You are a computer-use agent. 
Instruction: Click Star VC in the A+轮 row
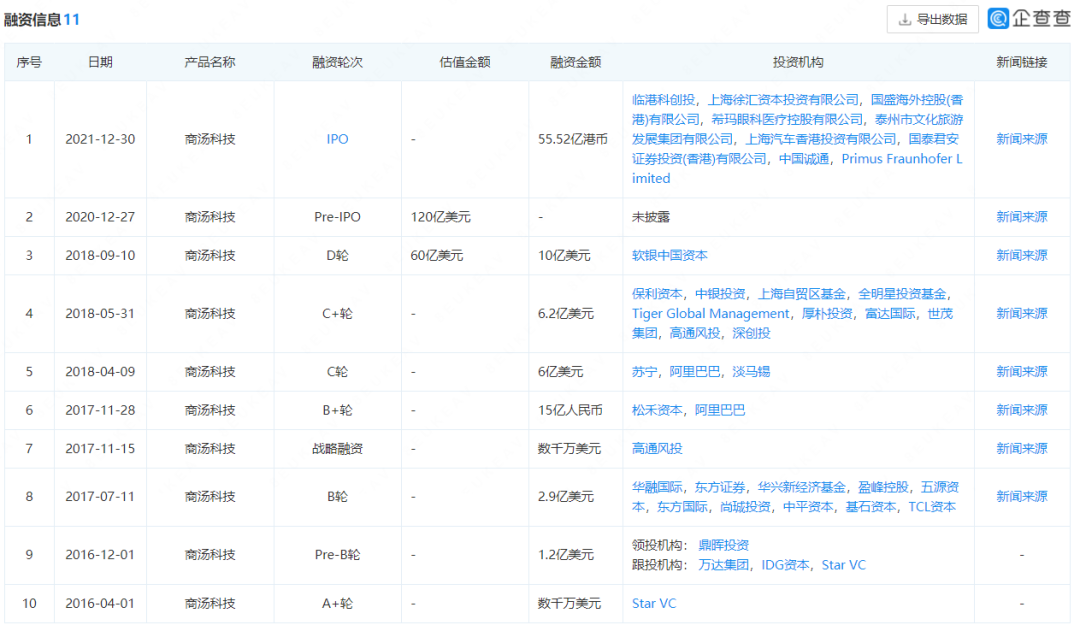654,604
